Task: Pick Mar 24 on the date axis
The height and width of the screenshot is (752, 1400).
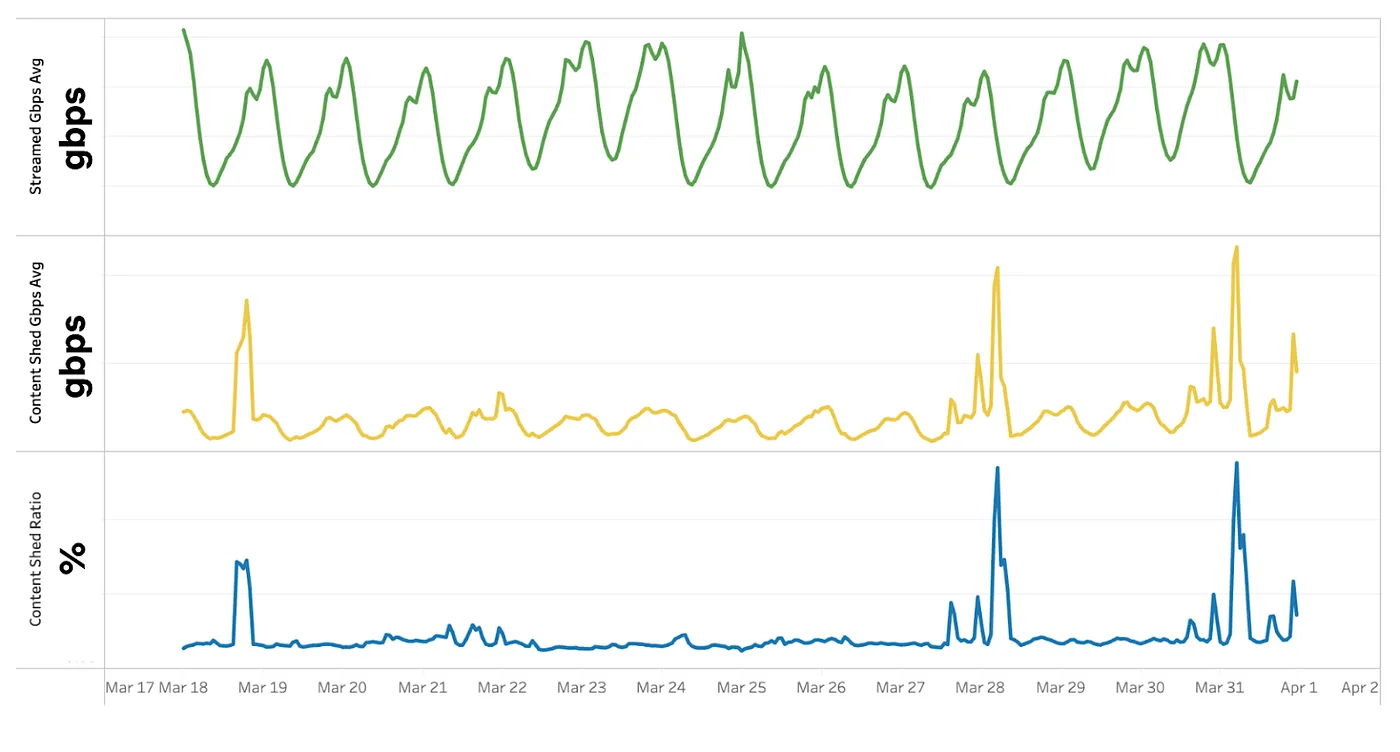Action: point(661,688)
